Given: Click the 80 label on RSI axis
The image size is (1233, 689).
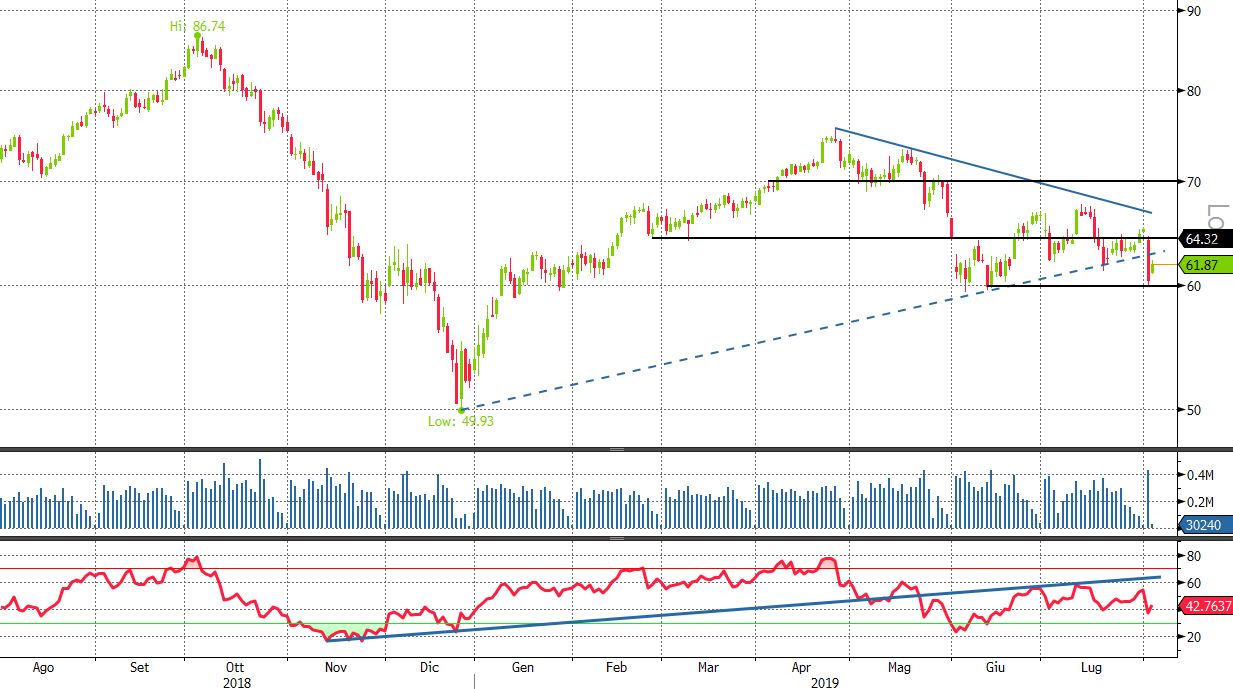Looking at the screenshot, I should coord(1194,556).
